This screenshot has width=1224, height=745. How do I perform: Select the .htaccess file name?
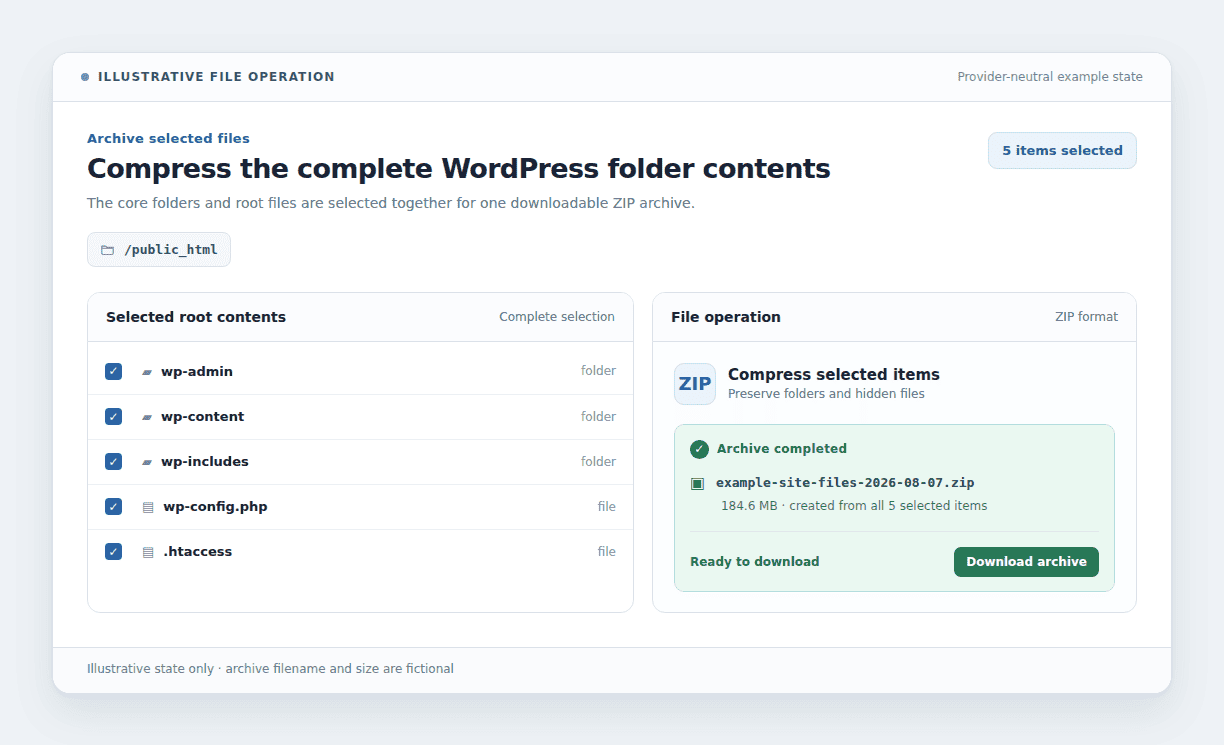(197, 551)
